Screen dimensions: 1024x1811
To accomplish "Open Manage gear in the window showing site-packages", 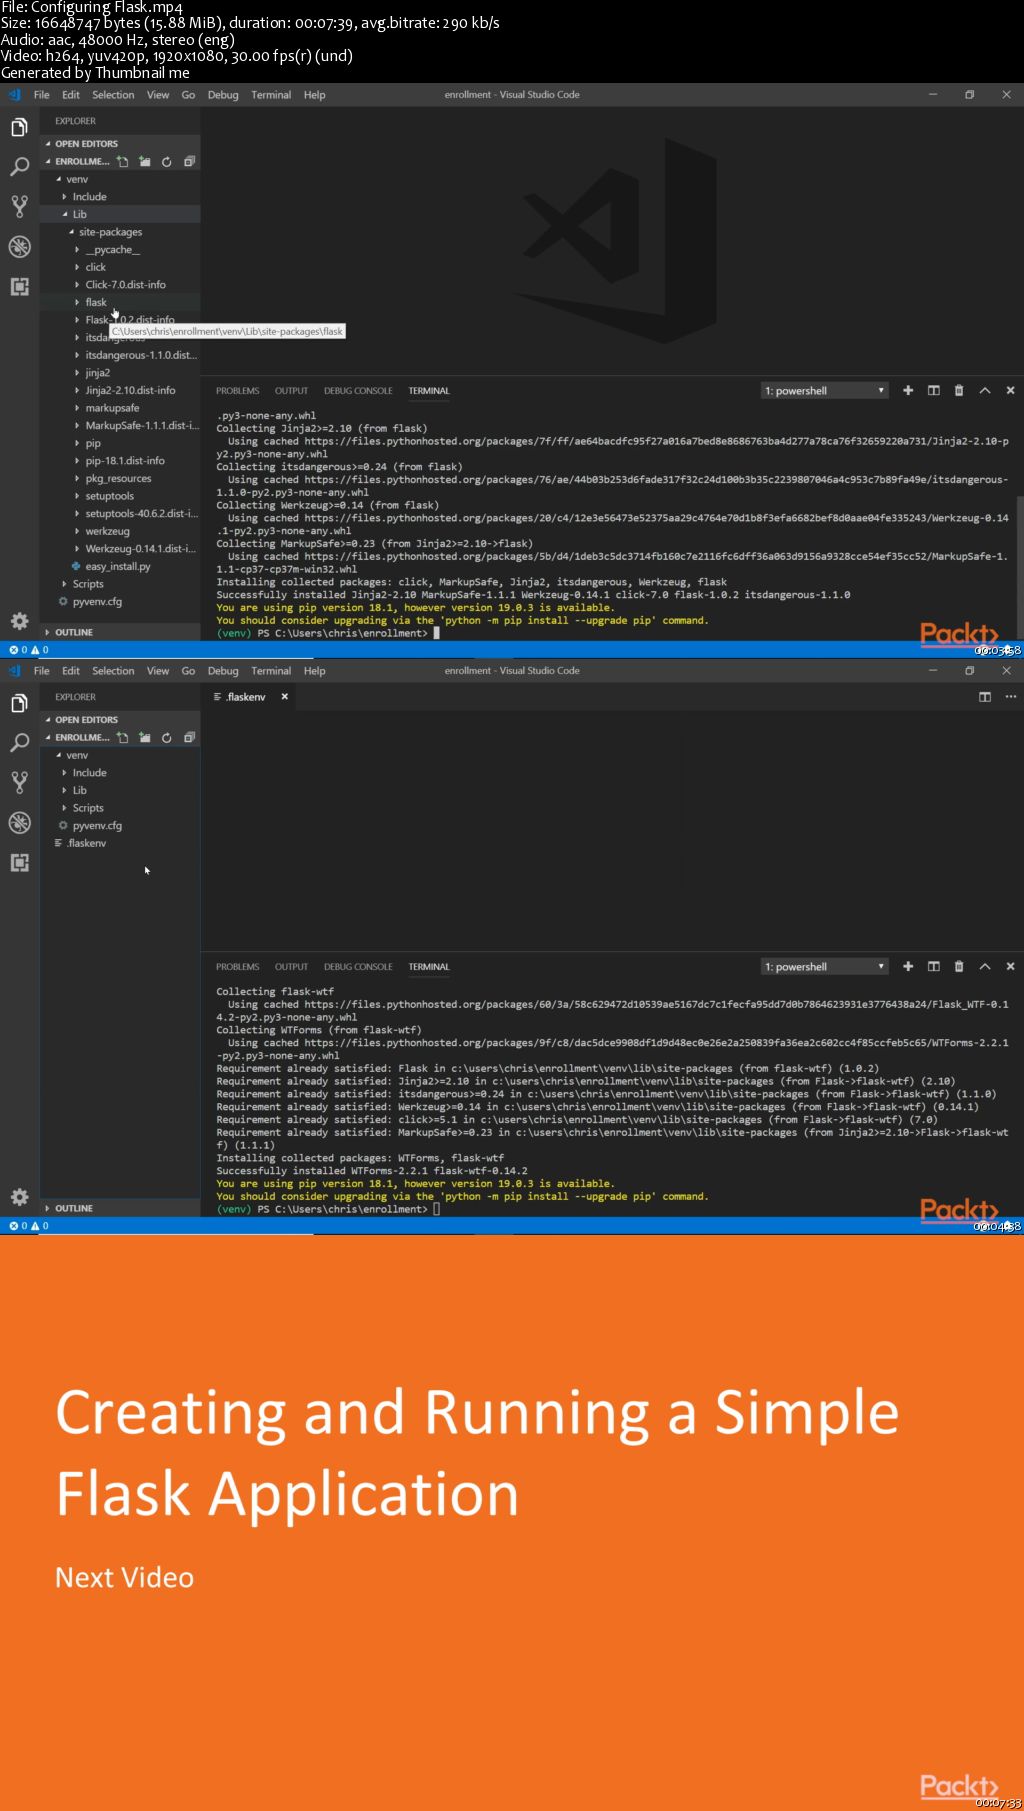I will pos(19,621).
